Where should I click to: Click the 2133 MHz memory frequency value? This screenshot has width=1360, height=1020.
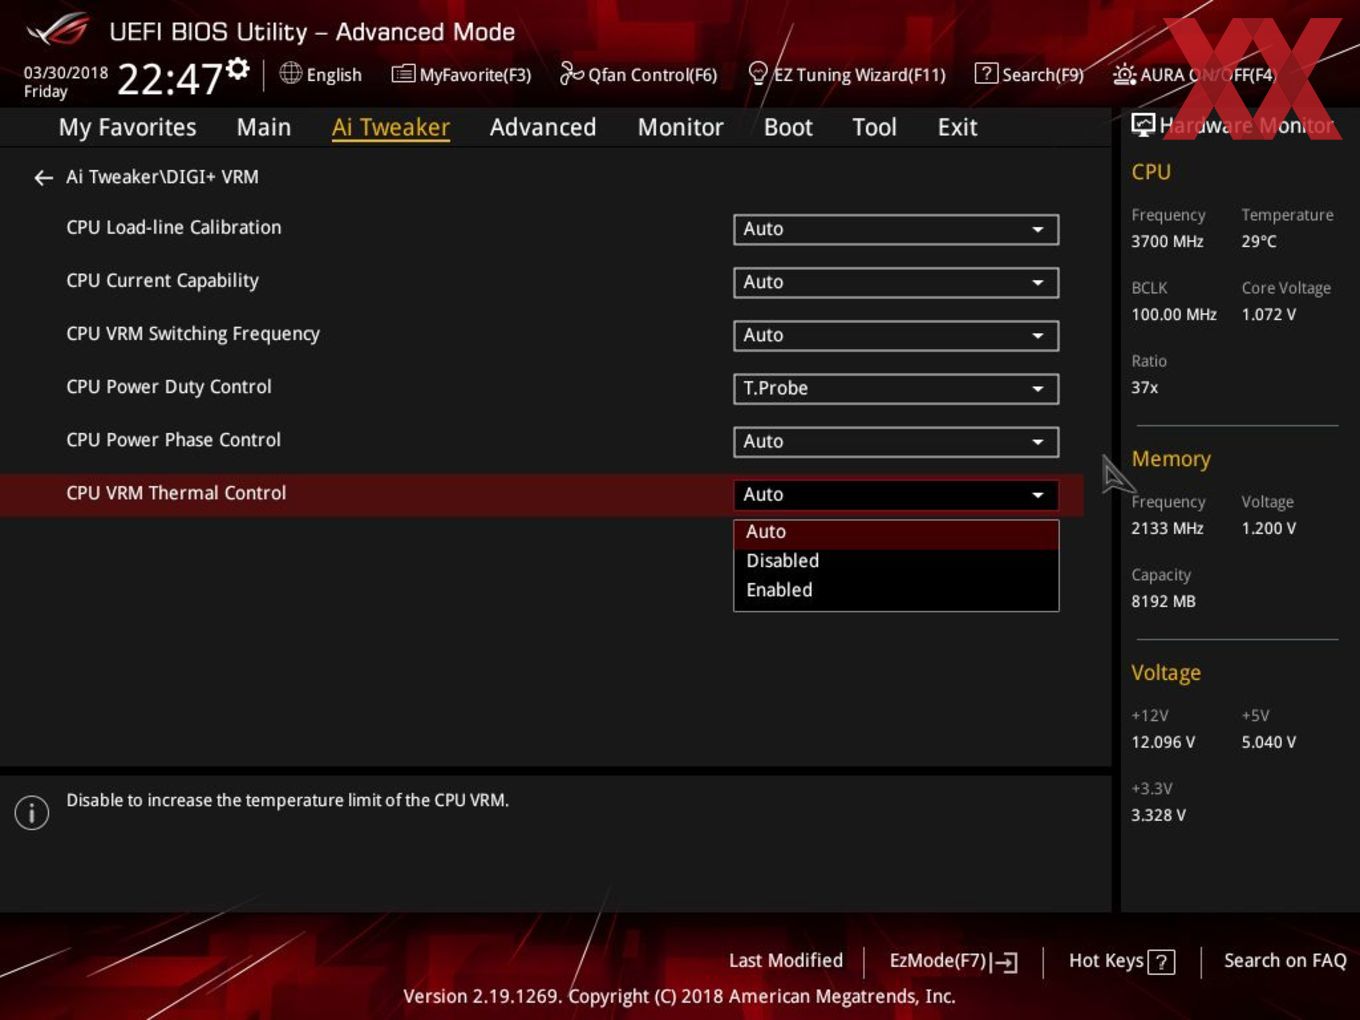pyautogui.click(x=1167, y=529)
